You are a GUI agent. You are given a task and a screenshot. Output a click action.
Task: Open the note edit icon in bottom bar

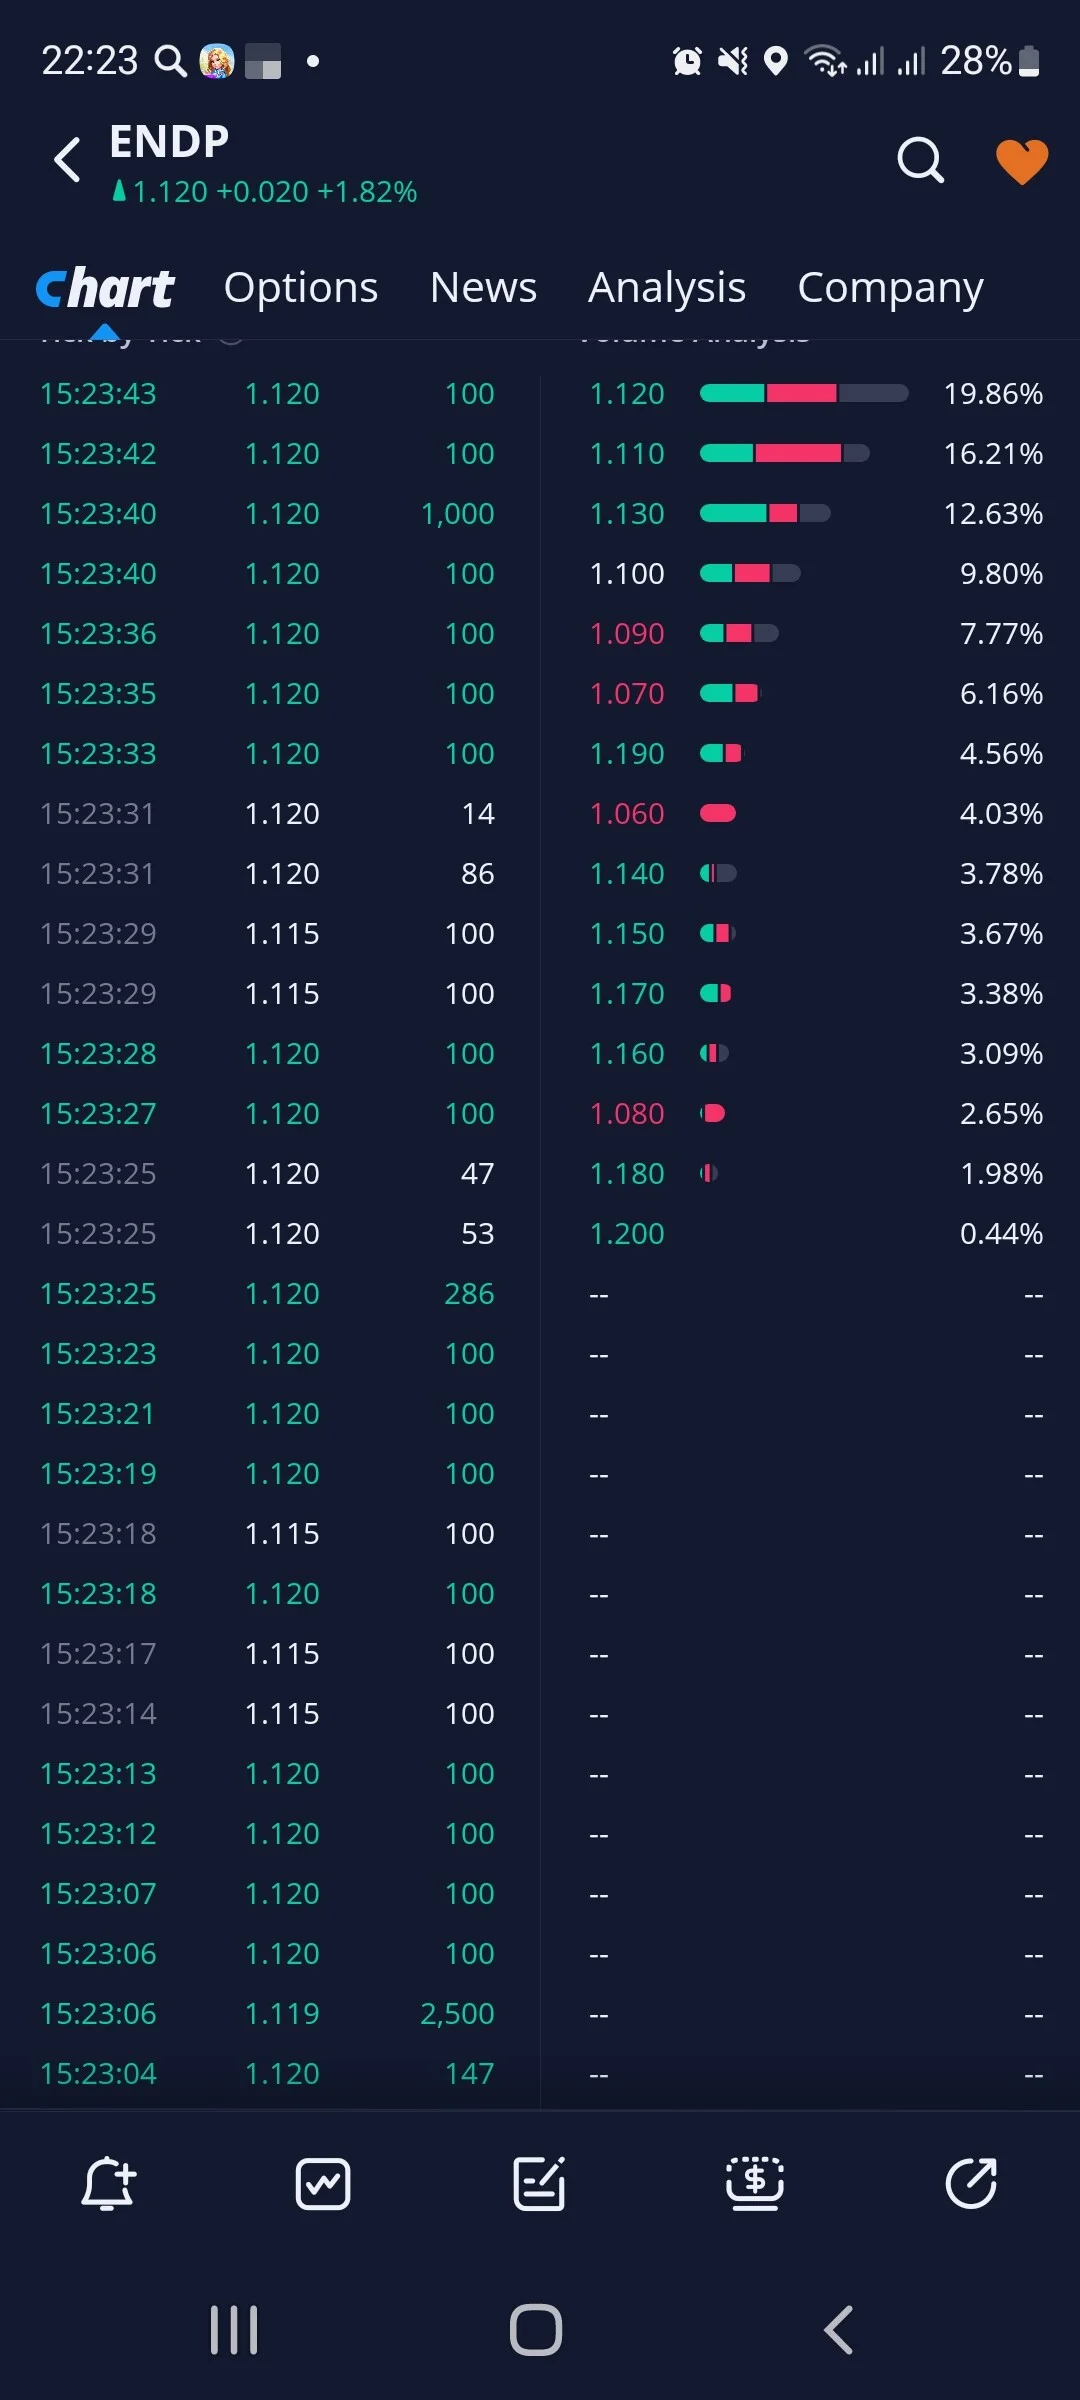pyautogui.click(x=539, y=2183)
